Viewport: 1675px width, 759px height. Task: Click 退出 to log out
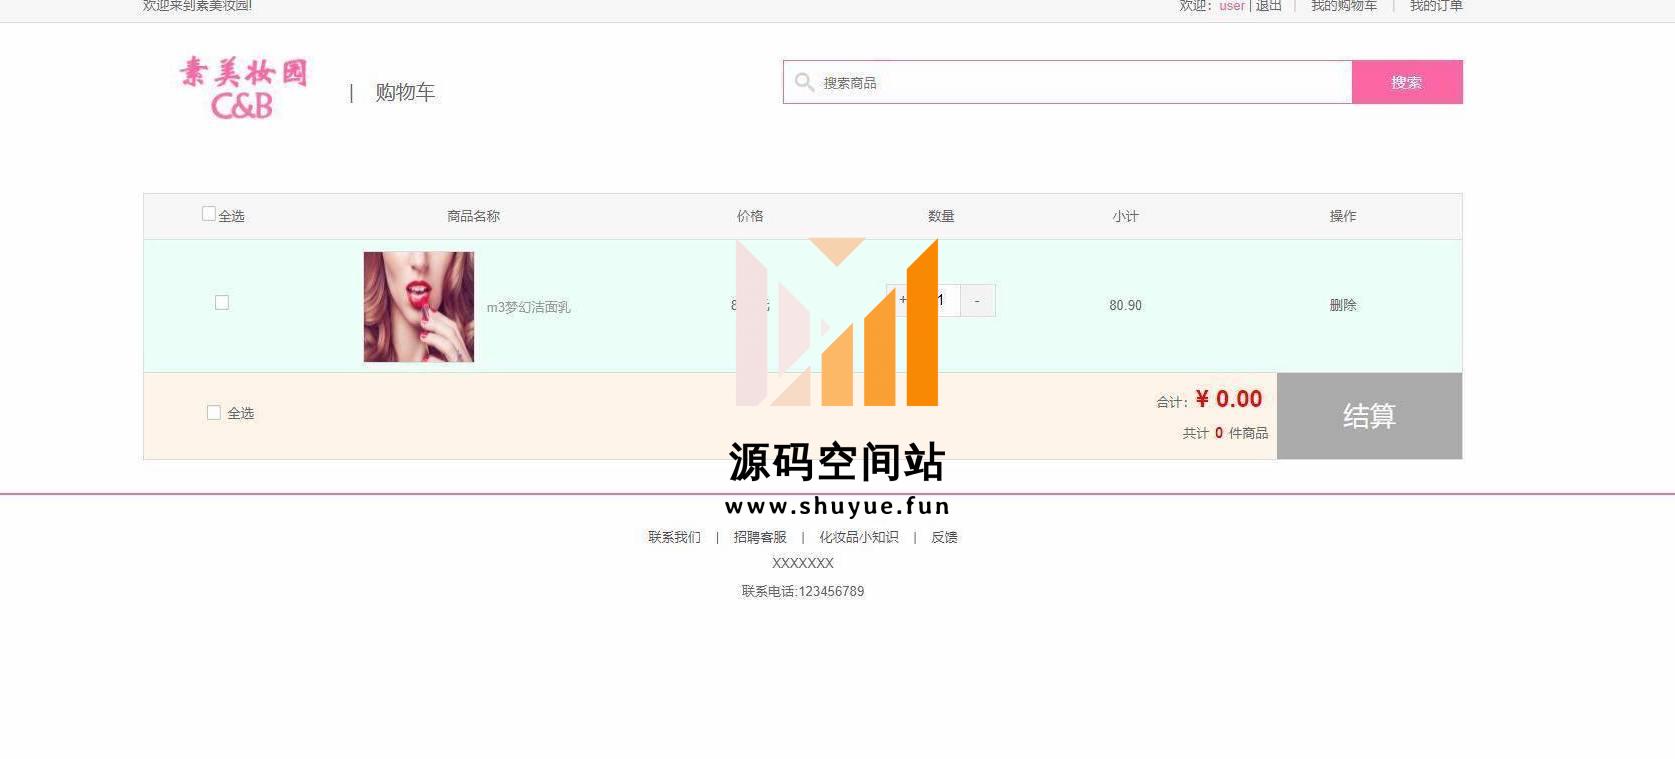[1269, 6]
